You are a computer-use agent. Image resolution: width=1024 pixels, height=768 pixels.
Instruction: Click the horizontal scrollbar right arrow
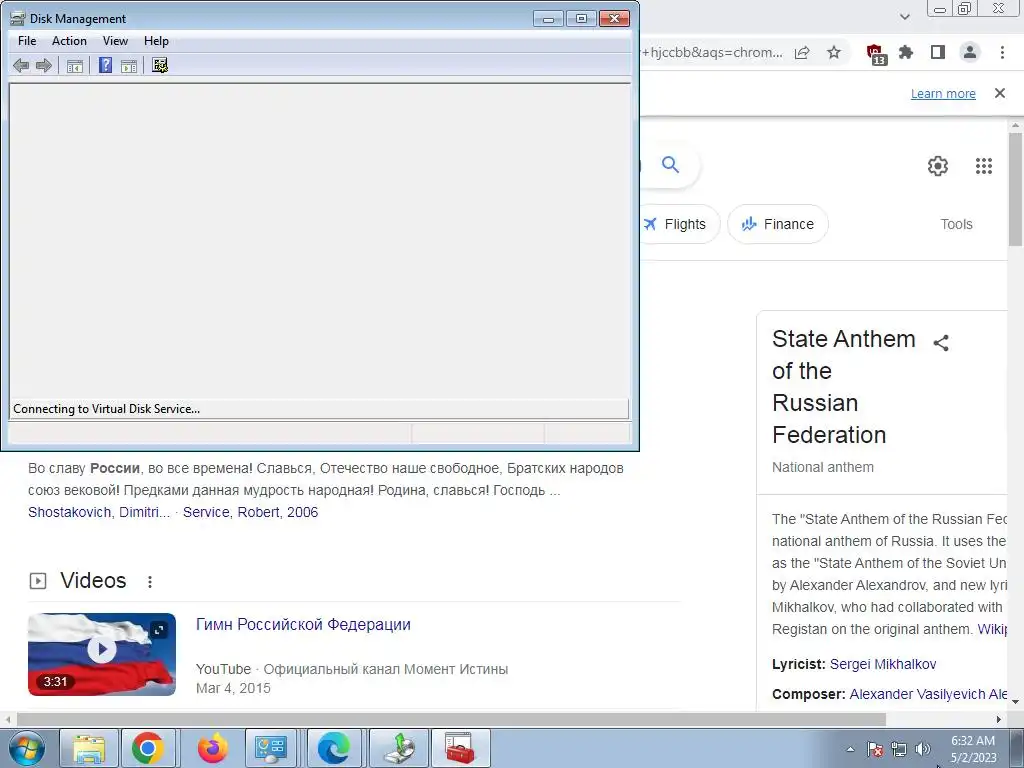pyautogui.click(x=999, y=719)
